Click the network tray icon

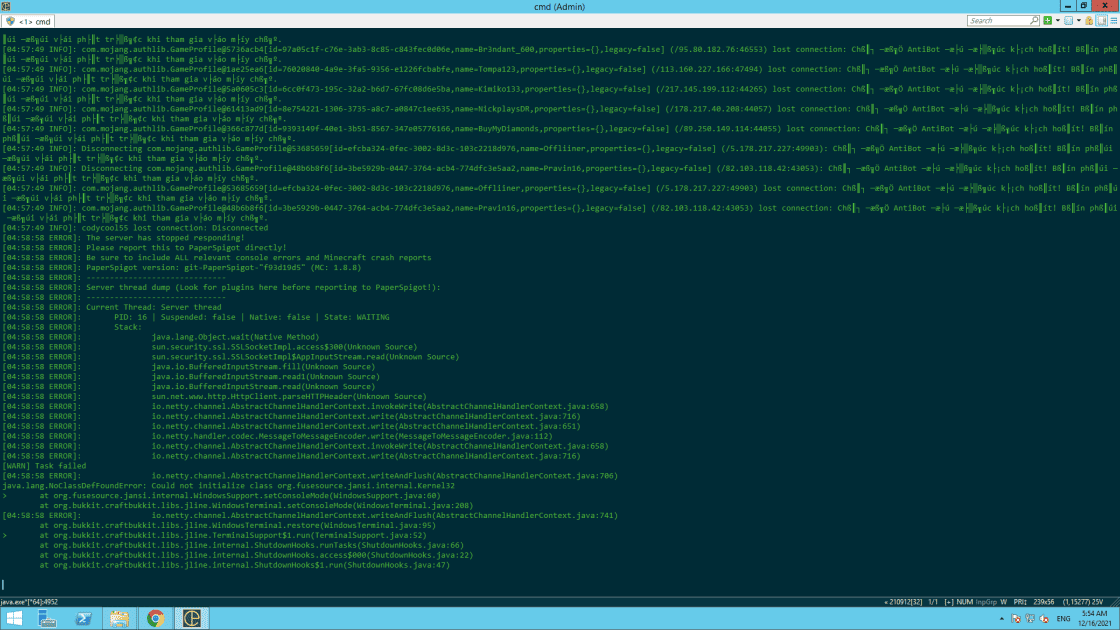click(1030, 619)
